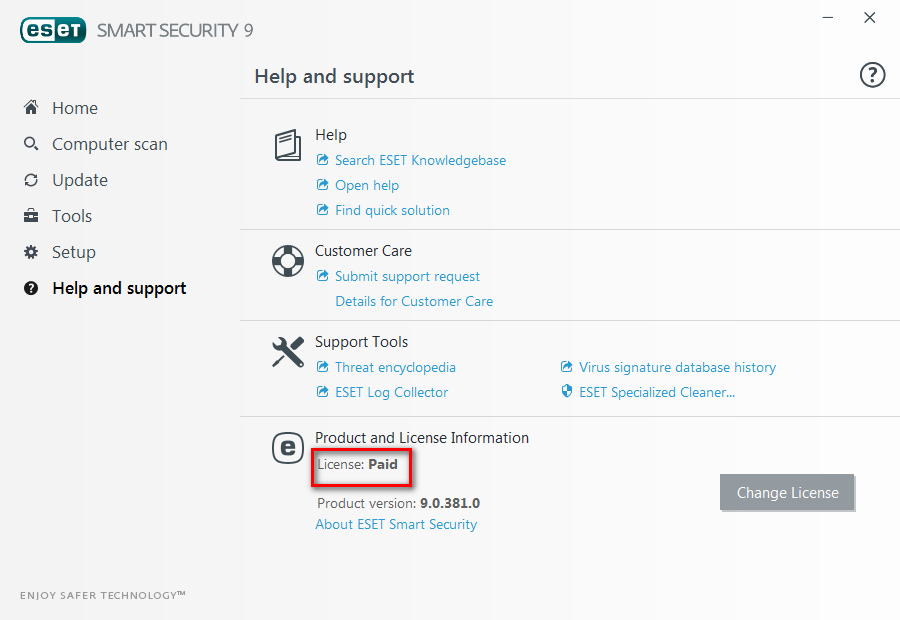Open the Threat encyclopedia link
900x620 pixels.
tap(395, 367)
